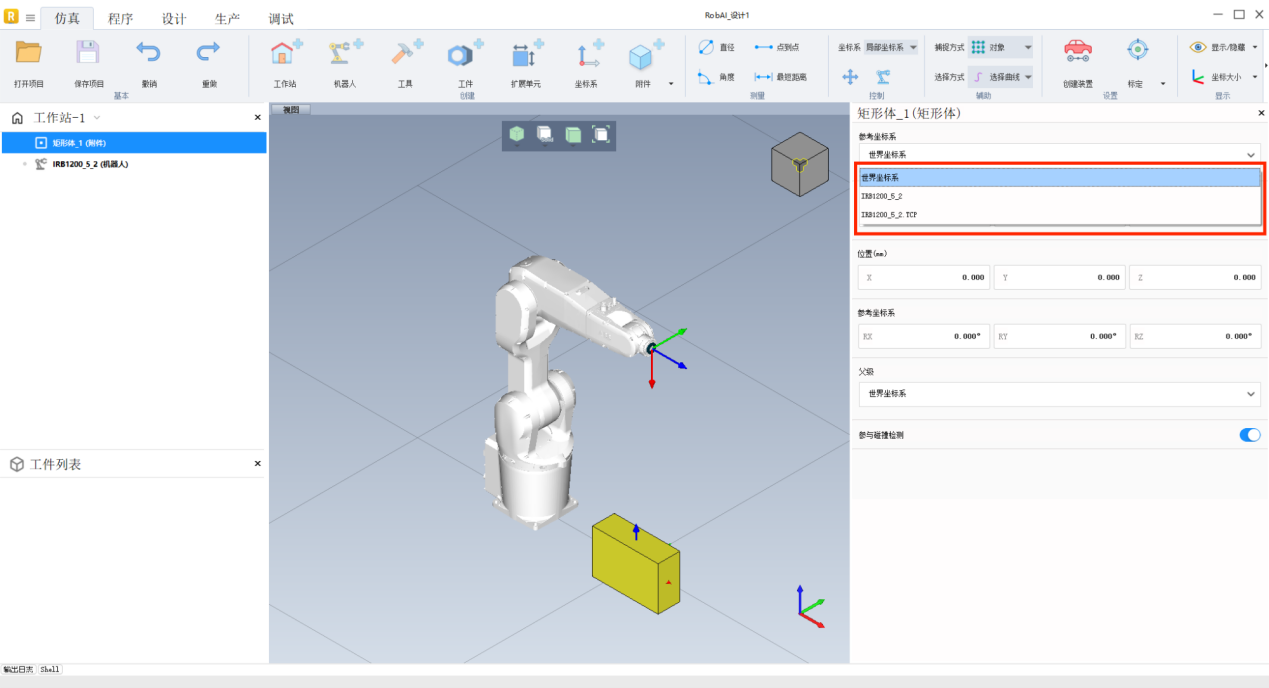The width and height of the screenshot is (1269, 688).
Task: Click the 最短距离 measure button
Action: pos(780,77)
